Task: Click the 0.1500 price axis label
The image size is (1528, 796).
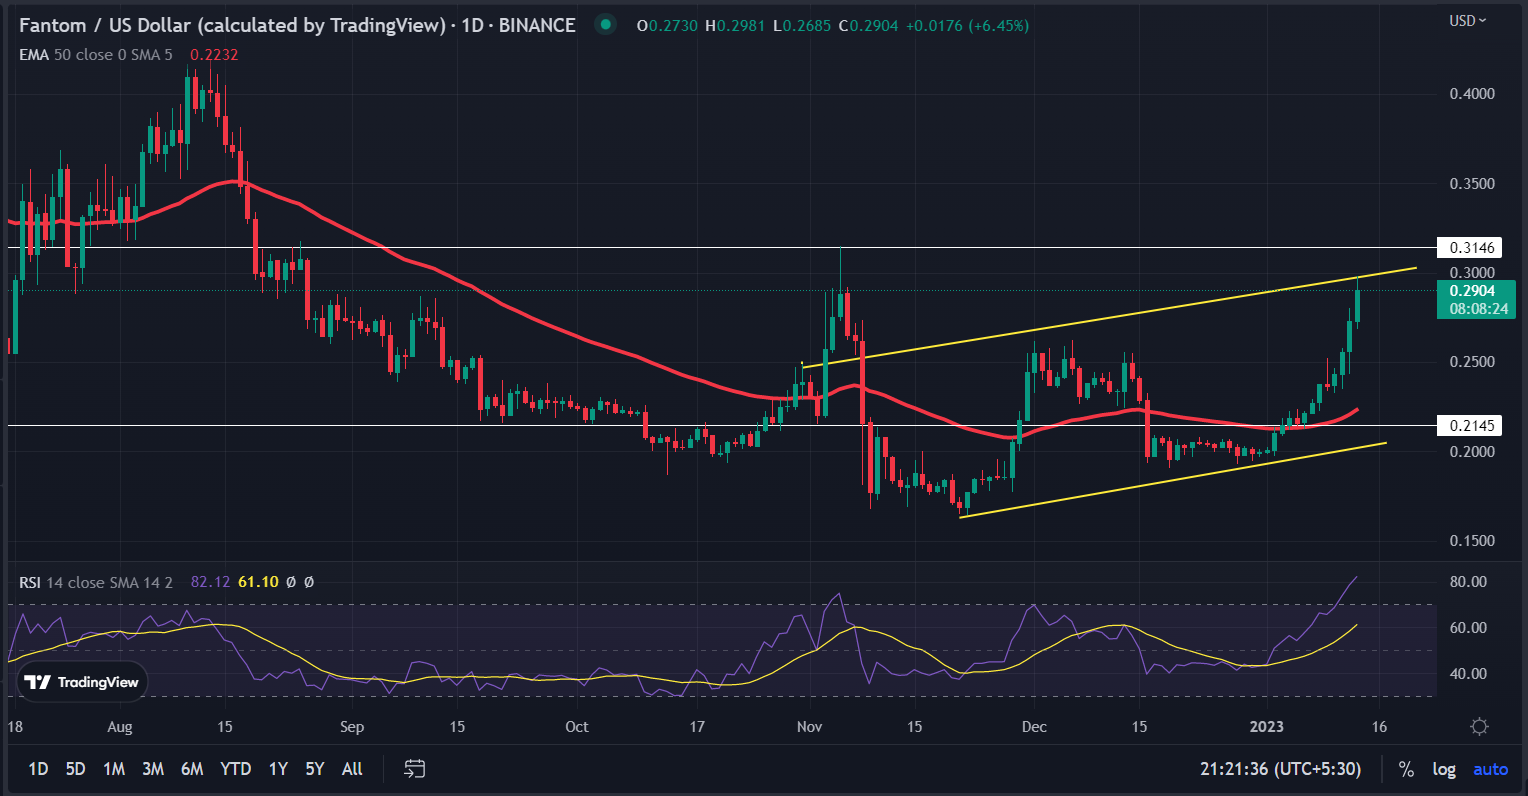Action: tap(1472, 541)
